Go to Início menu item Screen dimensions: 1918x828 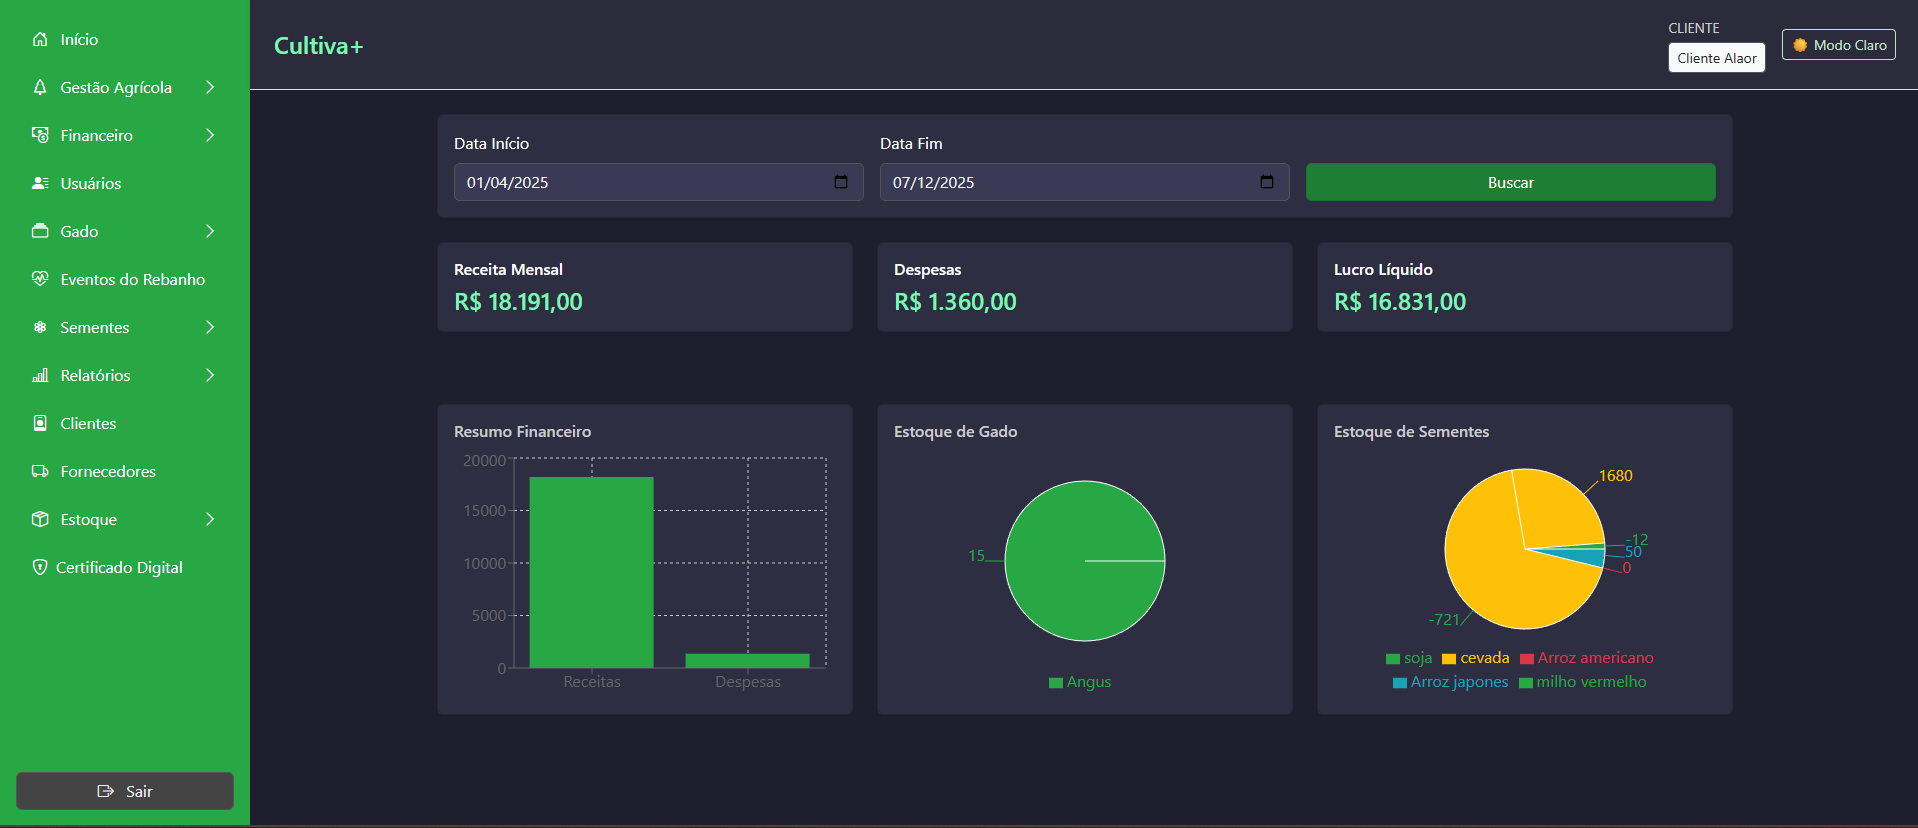[x=125, y=39]
